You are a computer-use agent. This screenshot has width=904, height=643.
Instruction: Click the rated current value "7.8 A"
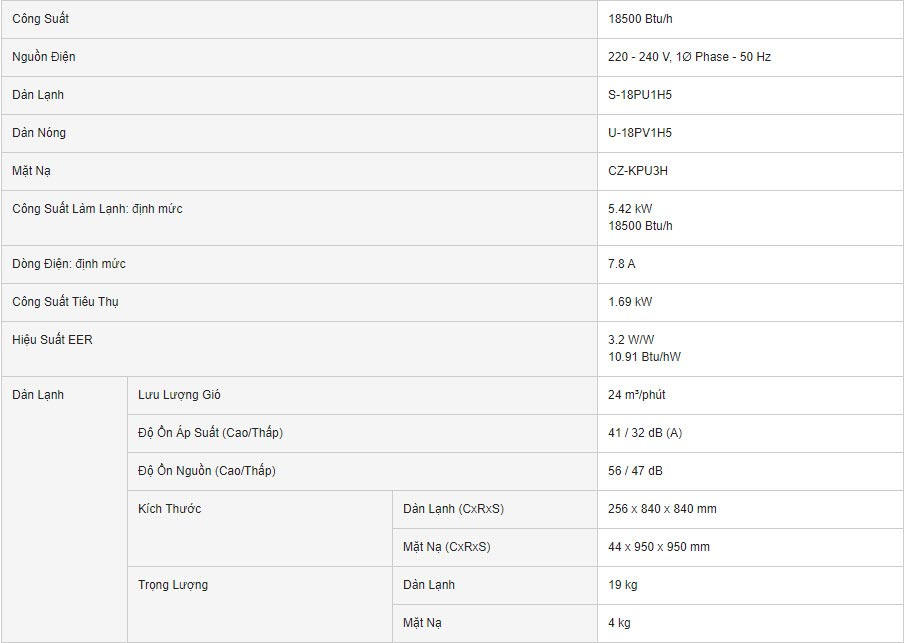(622, 264)
